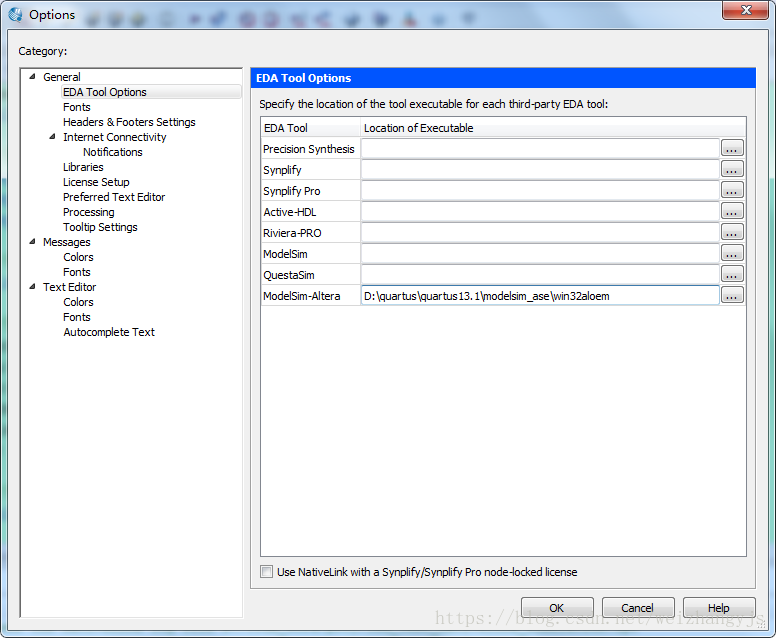Collapse the Internet Connectivity node

pos(52,136)
